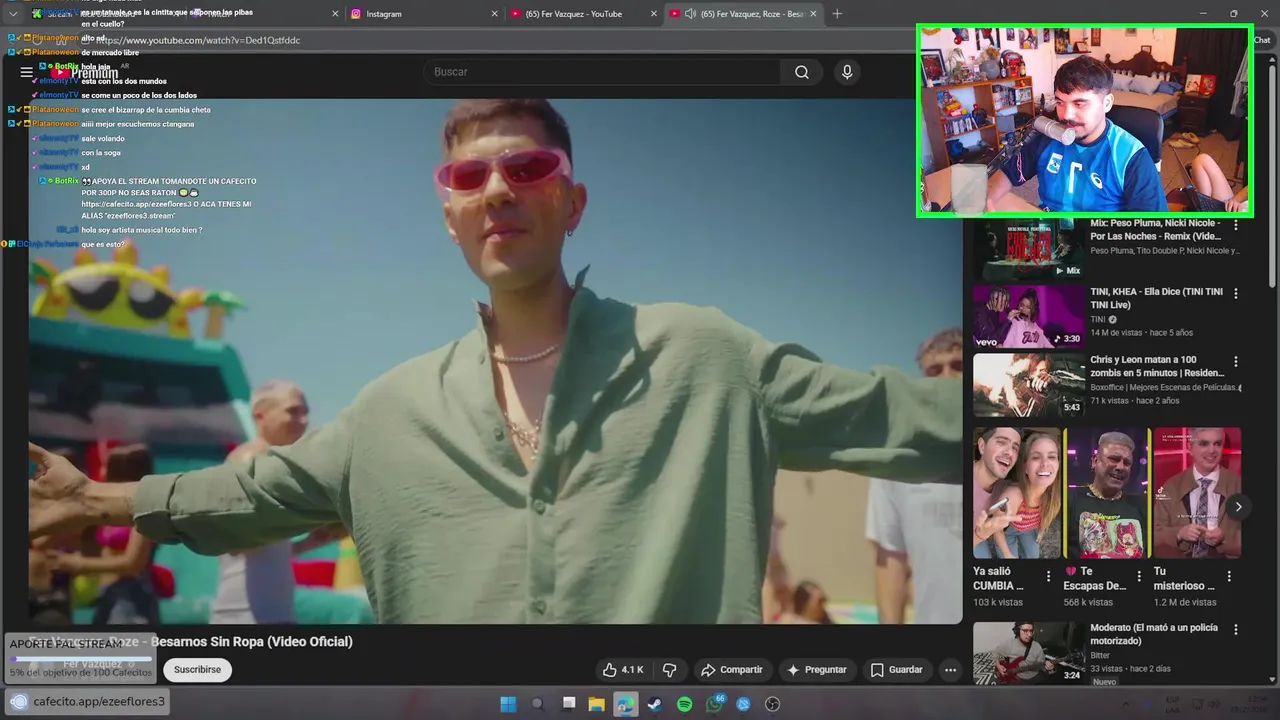
Task: Open options for Tu misterioso short
Action: pyautogui.click(x=1229, y=576)
